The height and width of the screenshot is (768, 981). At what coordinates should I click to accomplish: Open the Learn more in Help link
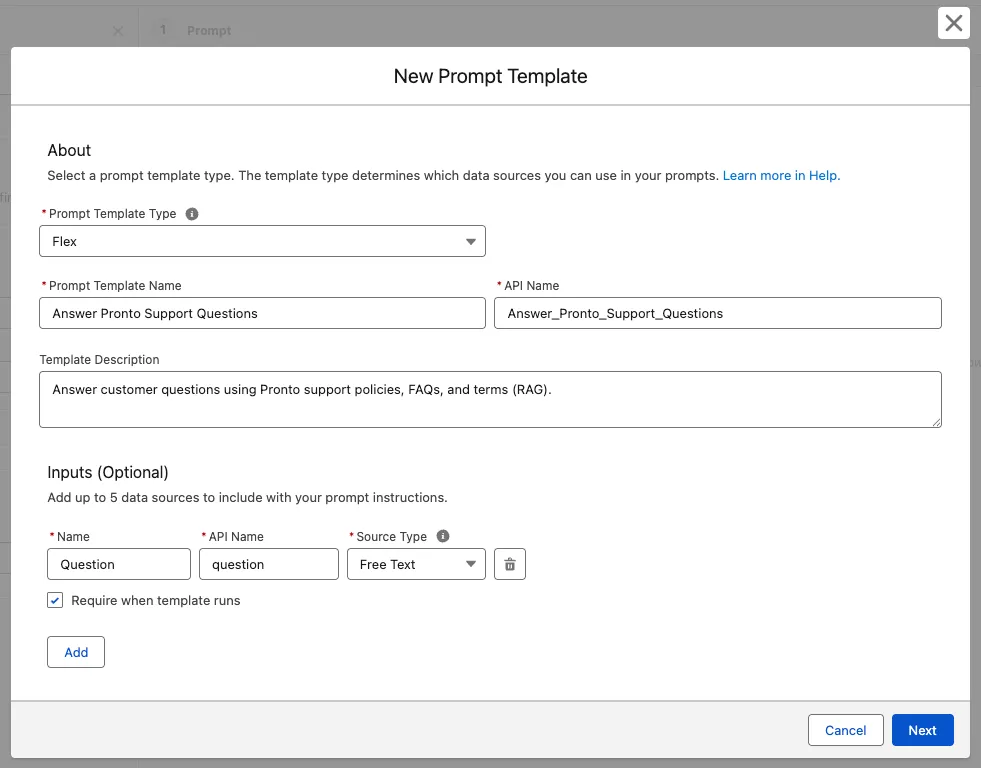click(x=781, y=176)
